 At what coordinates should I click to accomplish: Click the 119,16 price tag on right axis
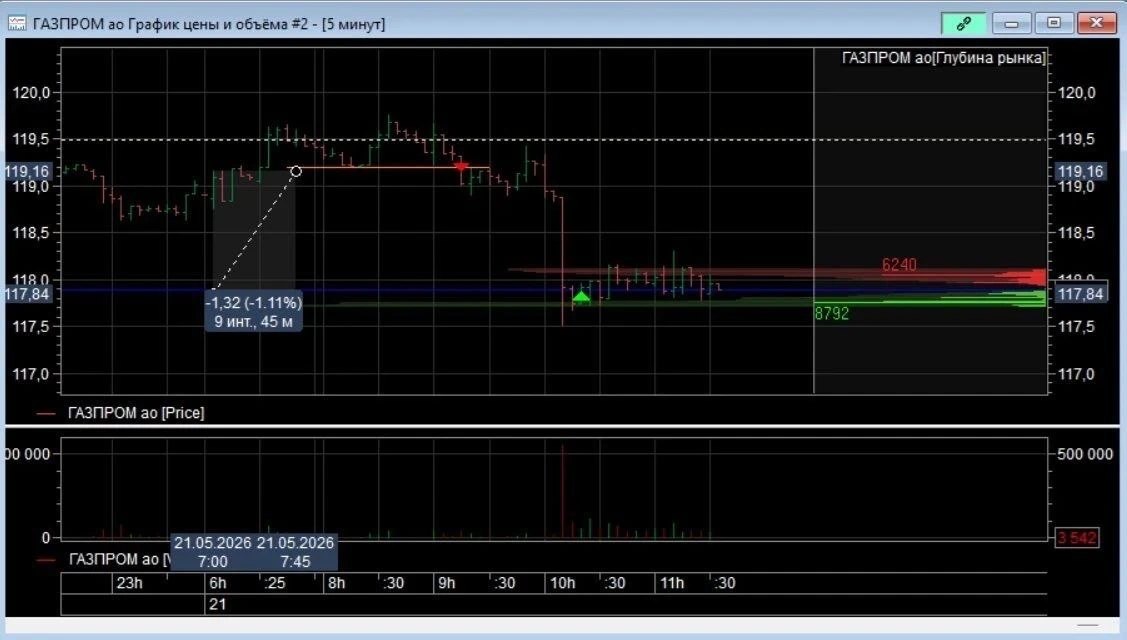1080,171
